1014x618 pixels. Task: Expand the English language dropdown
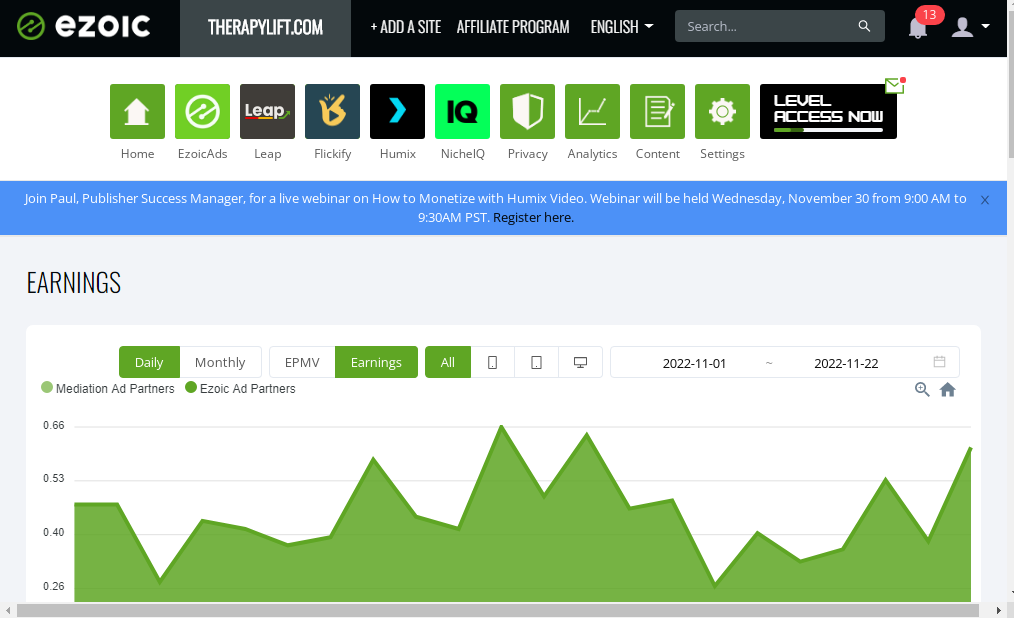[x=621, y=27]
